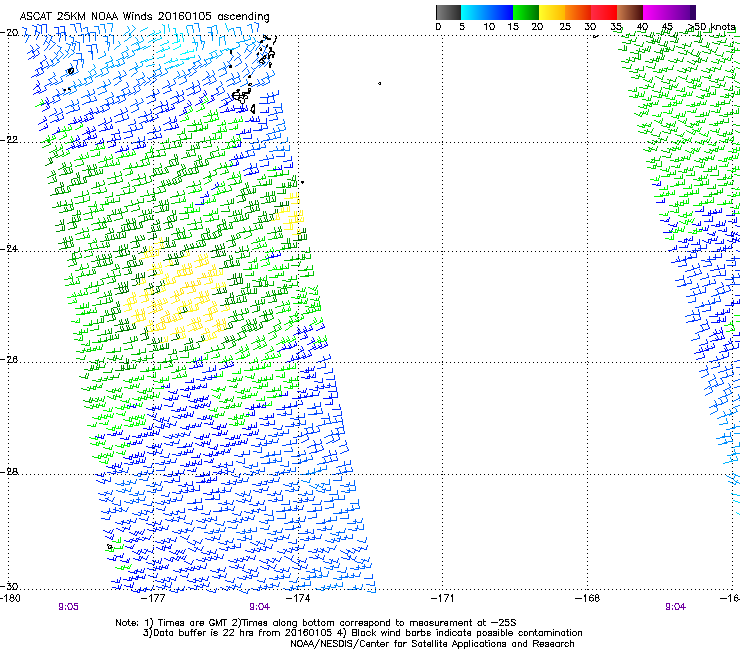Image resolution: width=740 pixels, height=650 pixels.
Task: Click the -26 latitude axis label
Action: click(x=9, y=360)
